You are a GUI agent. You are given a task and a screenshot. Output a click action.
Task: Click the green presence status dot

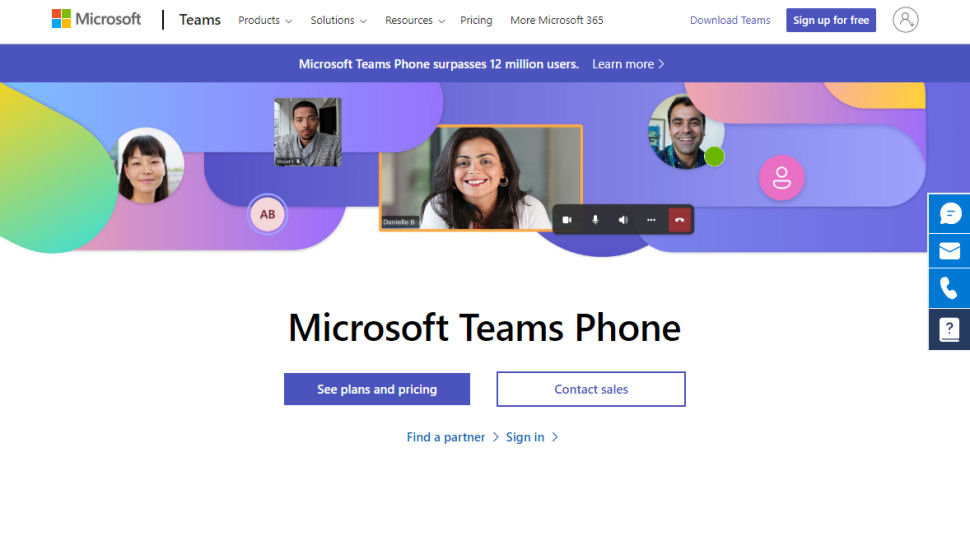[x=714, y=157]
